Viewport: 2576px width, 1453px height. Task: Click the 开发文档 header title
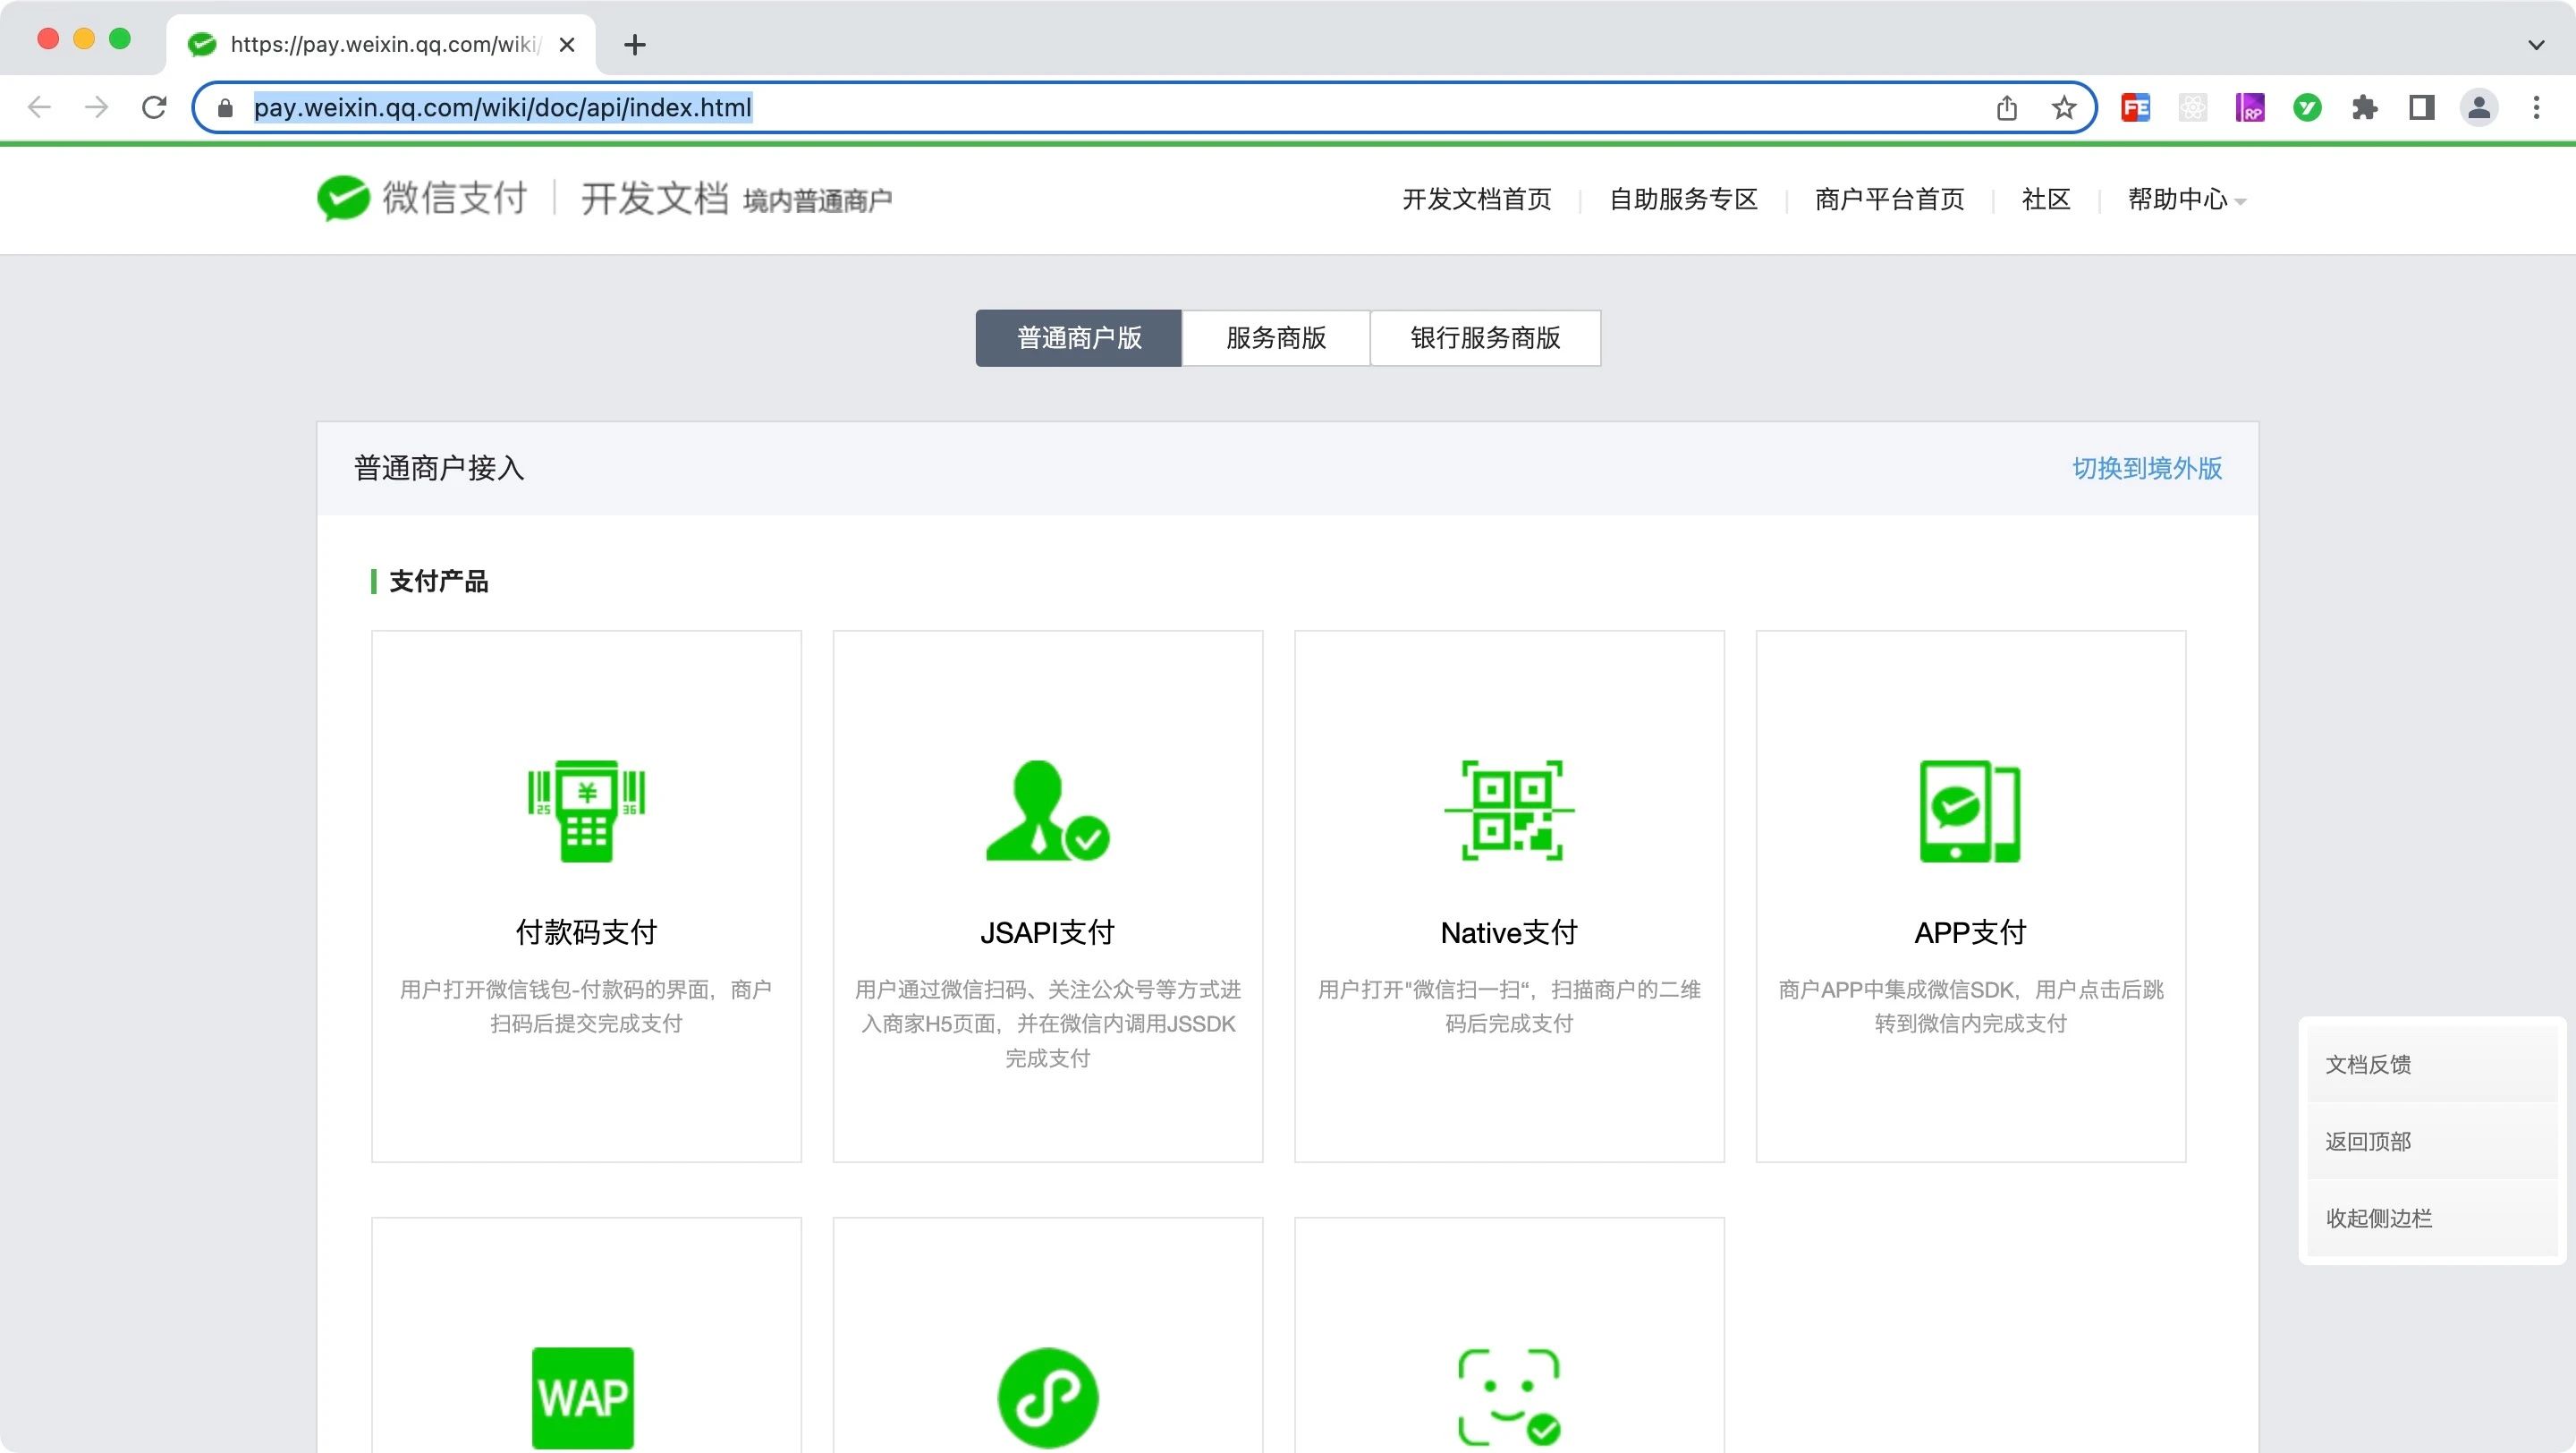(654, 197)
